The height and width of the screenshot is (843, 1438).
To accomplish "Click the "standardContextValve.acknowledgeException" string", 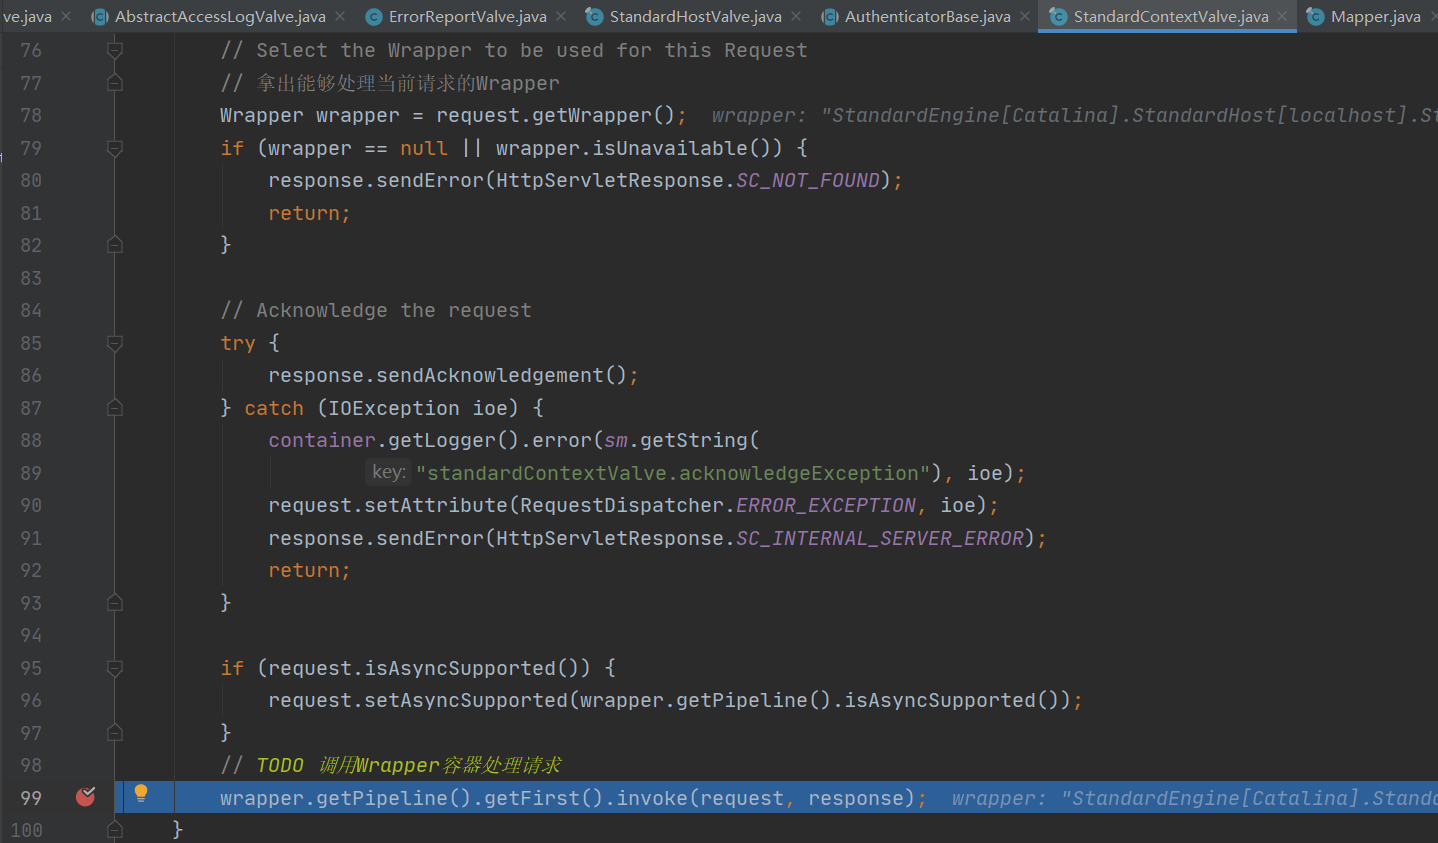I will (x=673, y=473).
